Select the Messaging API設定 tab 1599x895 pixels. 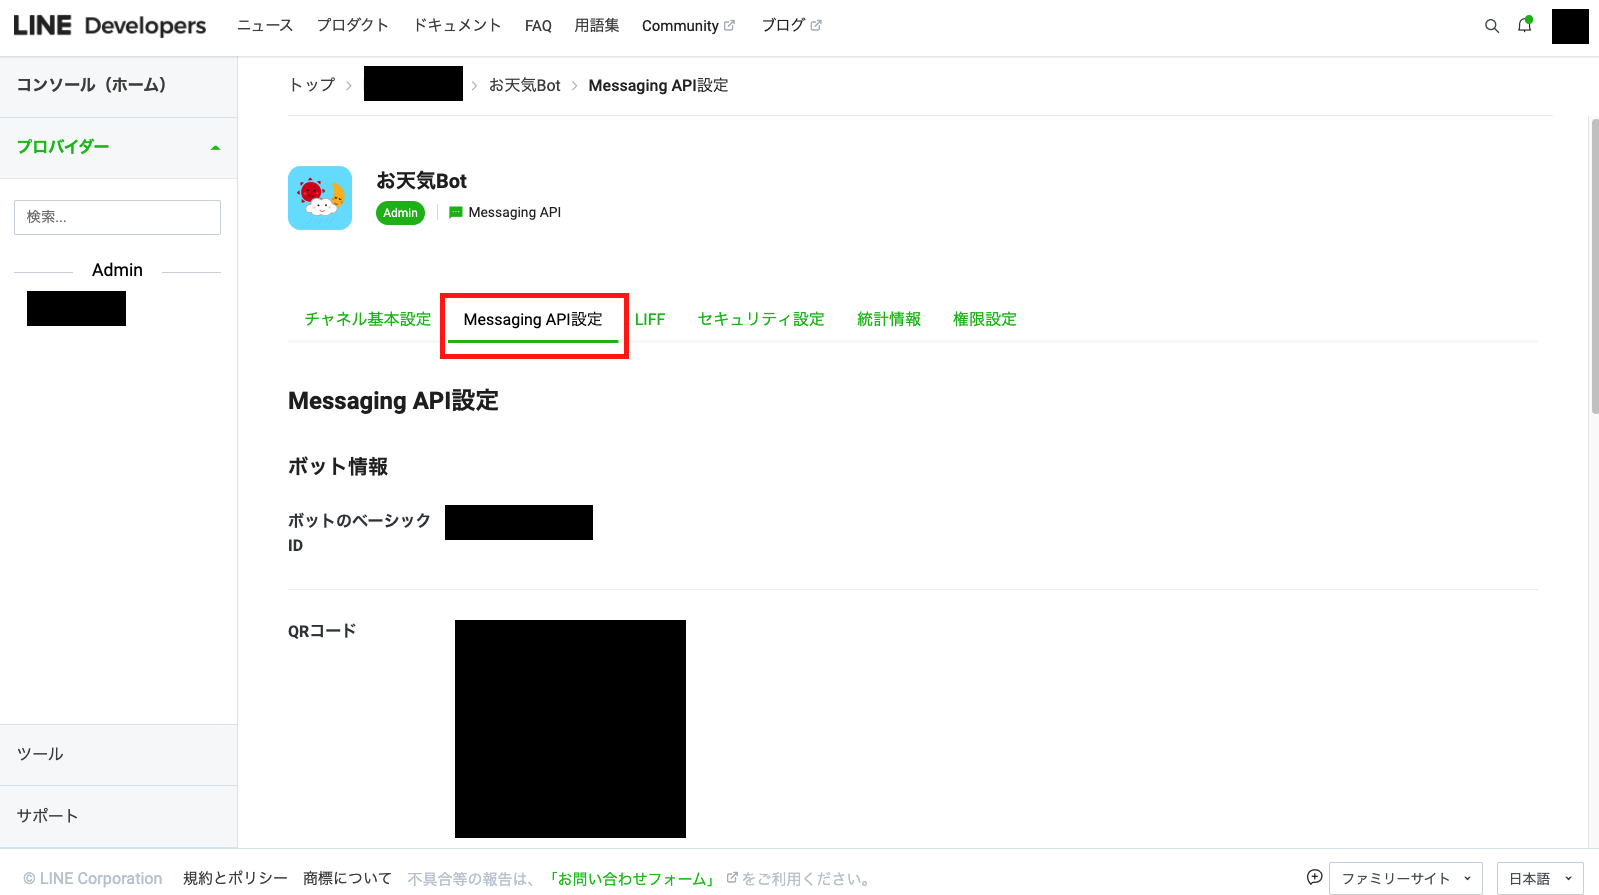533,320
